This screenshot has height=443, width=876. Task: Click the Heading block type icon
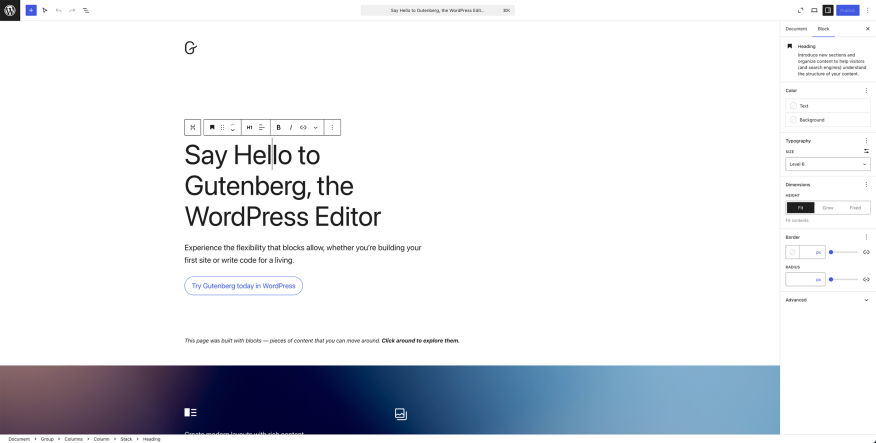coord(212,127)
